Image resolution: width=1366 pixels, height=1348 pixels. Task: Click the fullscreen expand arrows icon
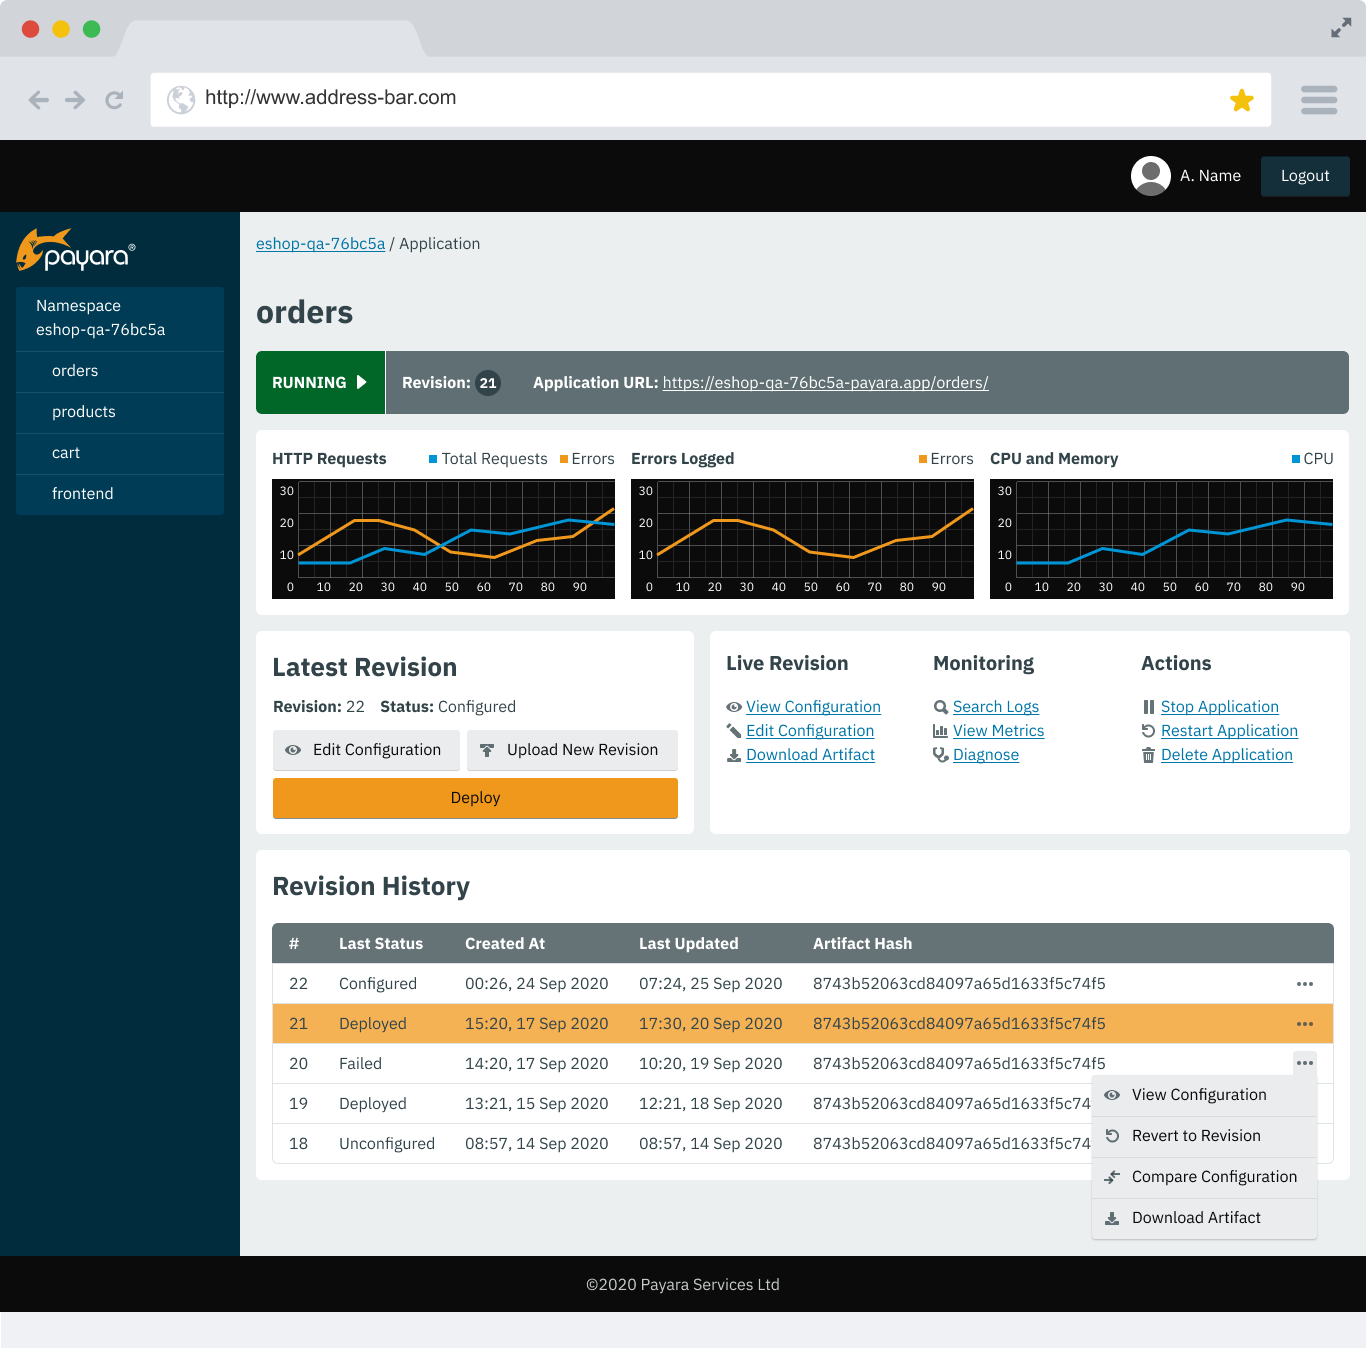click(x=1340, y=29)
